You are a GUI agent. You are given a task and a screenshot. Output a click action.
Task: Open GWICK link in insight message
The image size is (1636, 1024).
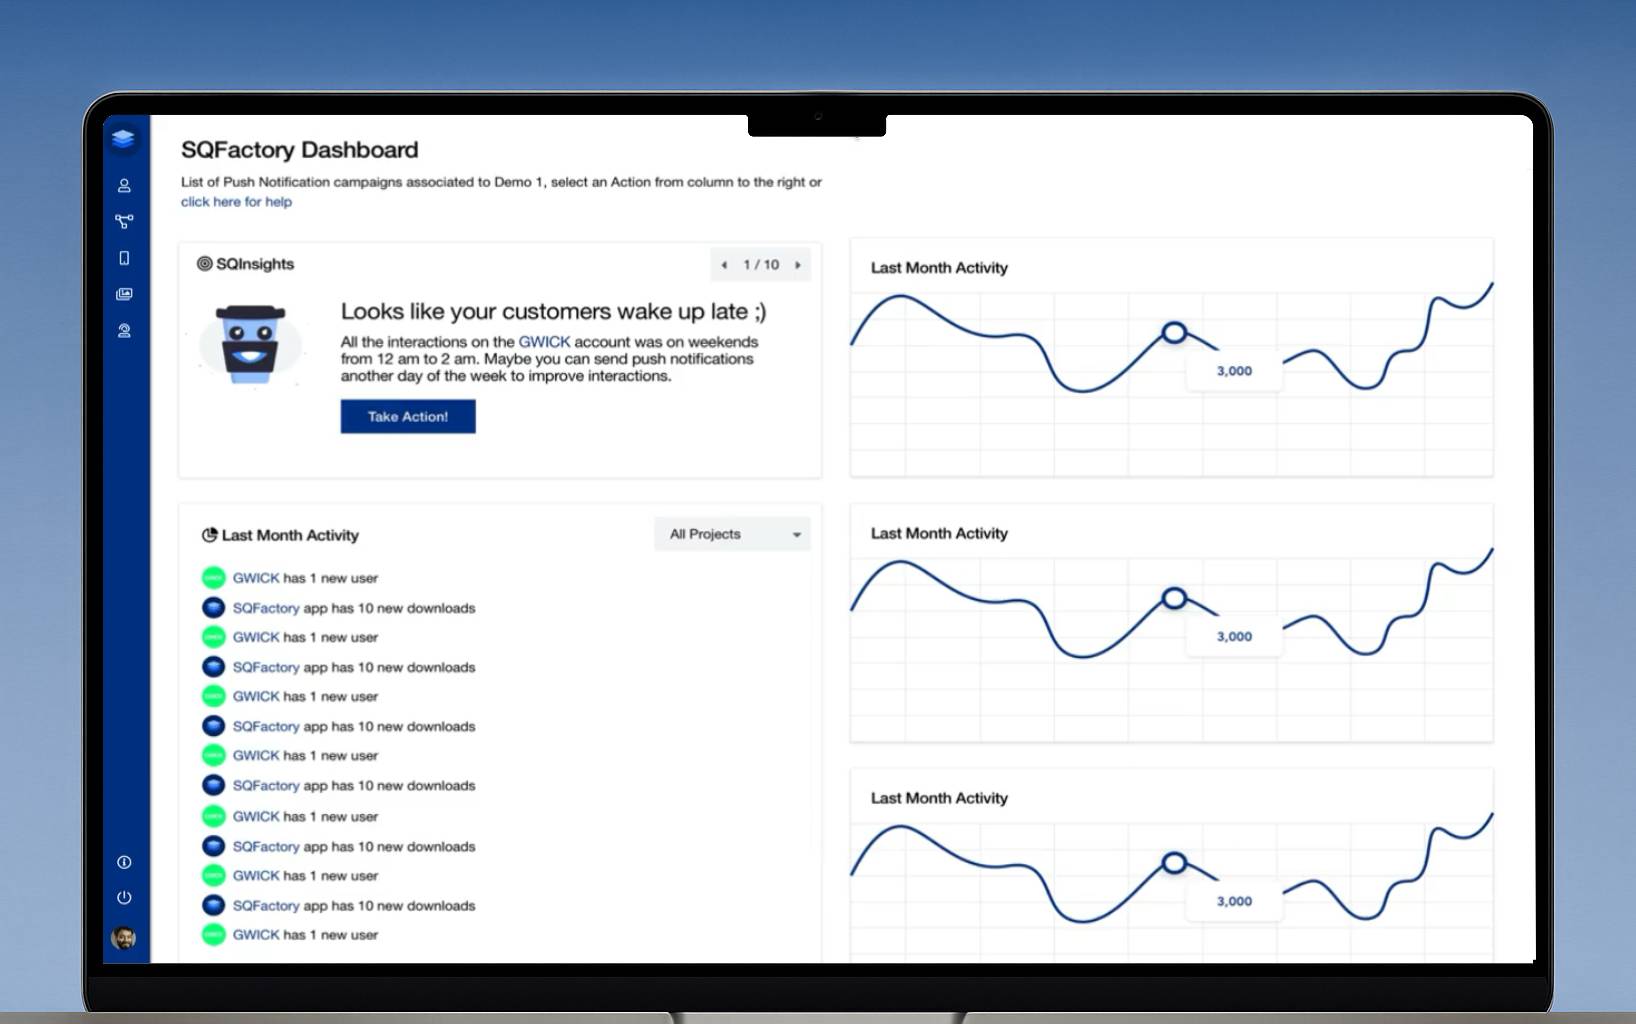coord(544,342)
